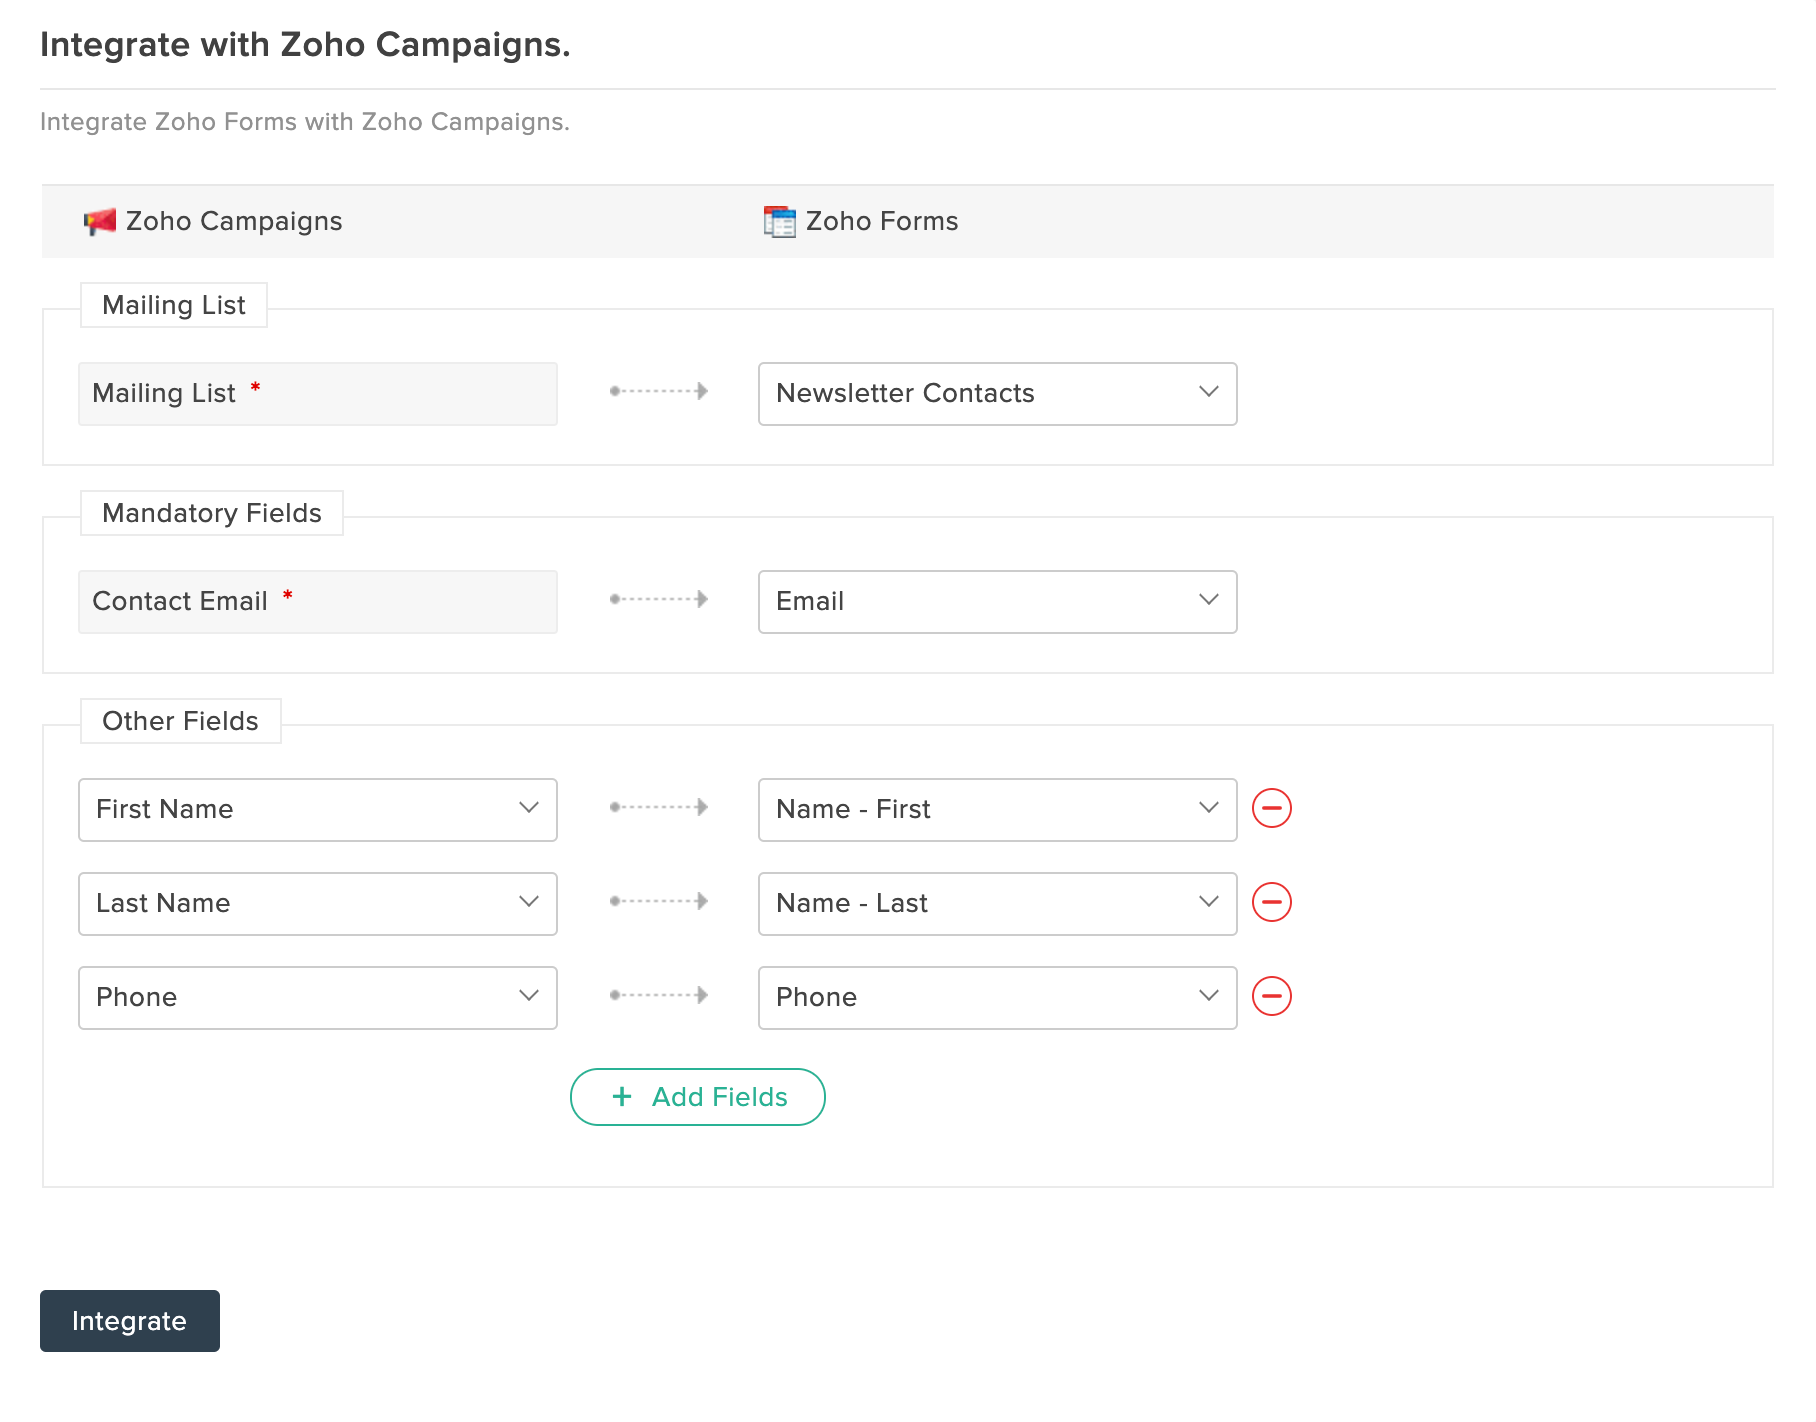Image resolution: width=1816 pixels, height=1422 pixels.
Task: Open the First Name campaigns field dropdown
Action: (318, 810)
